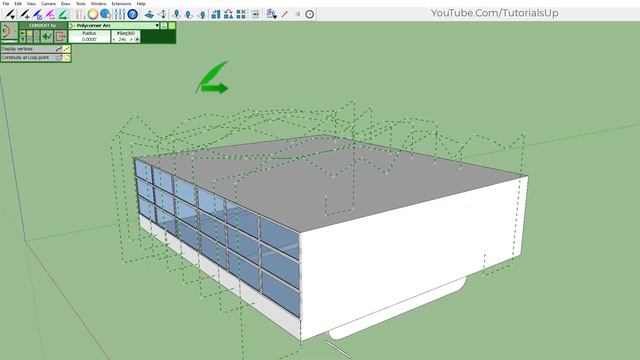Click the circle target icon
Screen dimensions: 640x360
click(310, 15)
